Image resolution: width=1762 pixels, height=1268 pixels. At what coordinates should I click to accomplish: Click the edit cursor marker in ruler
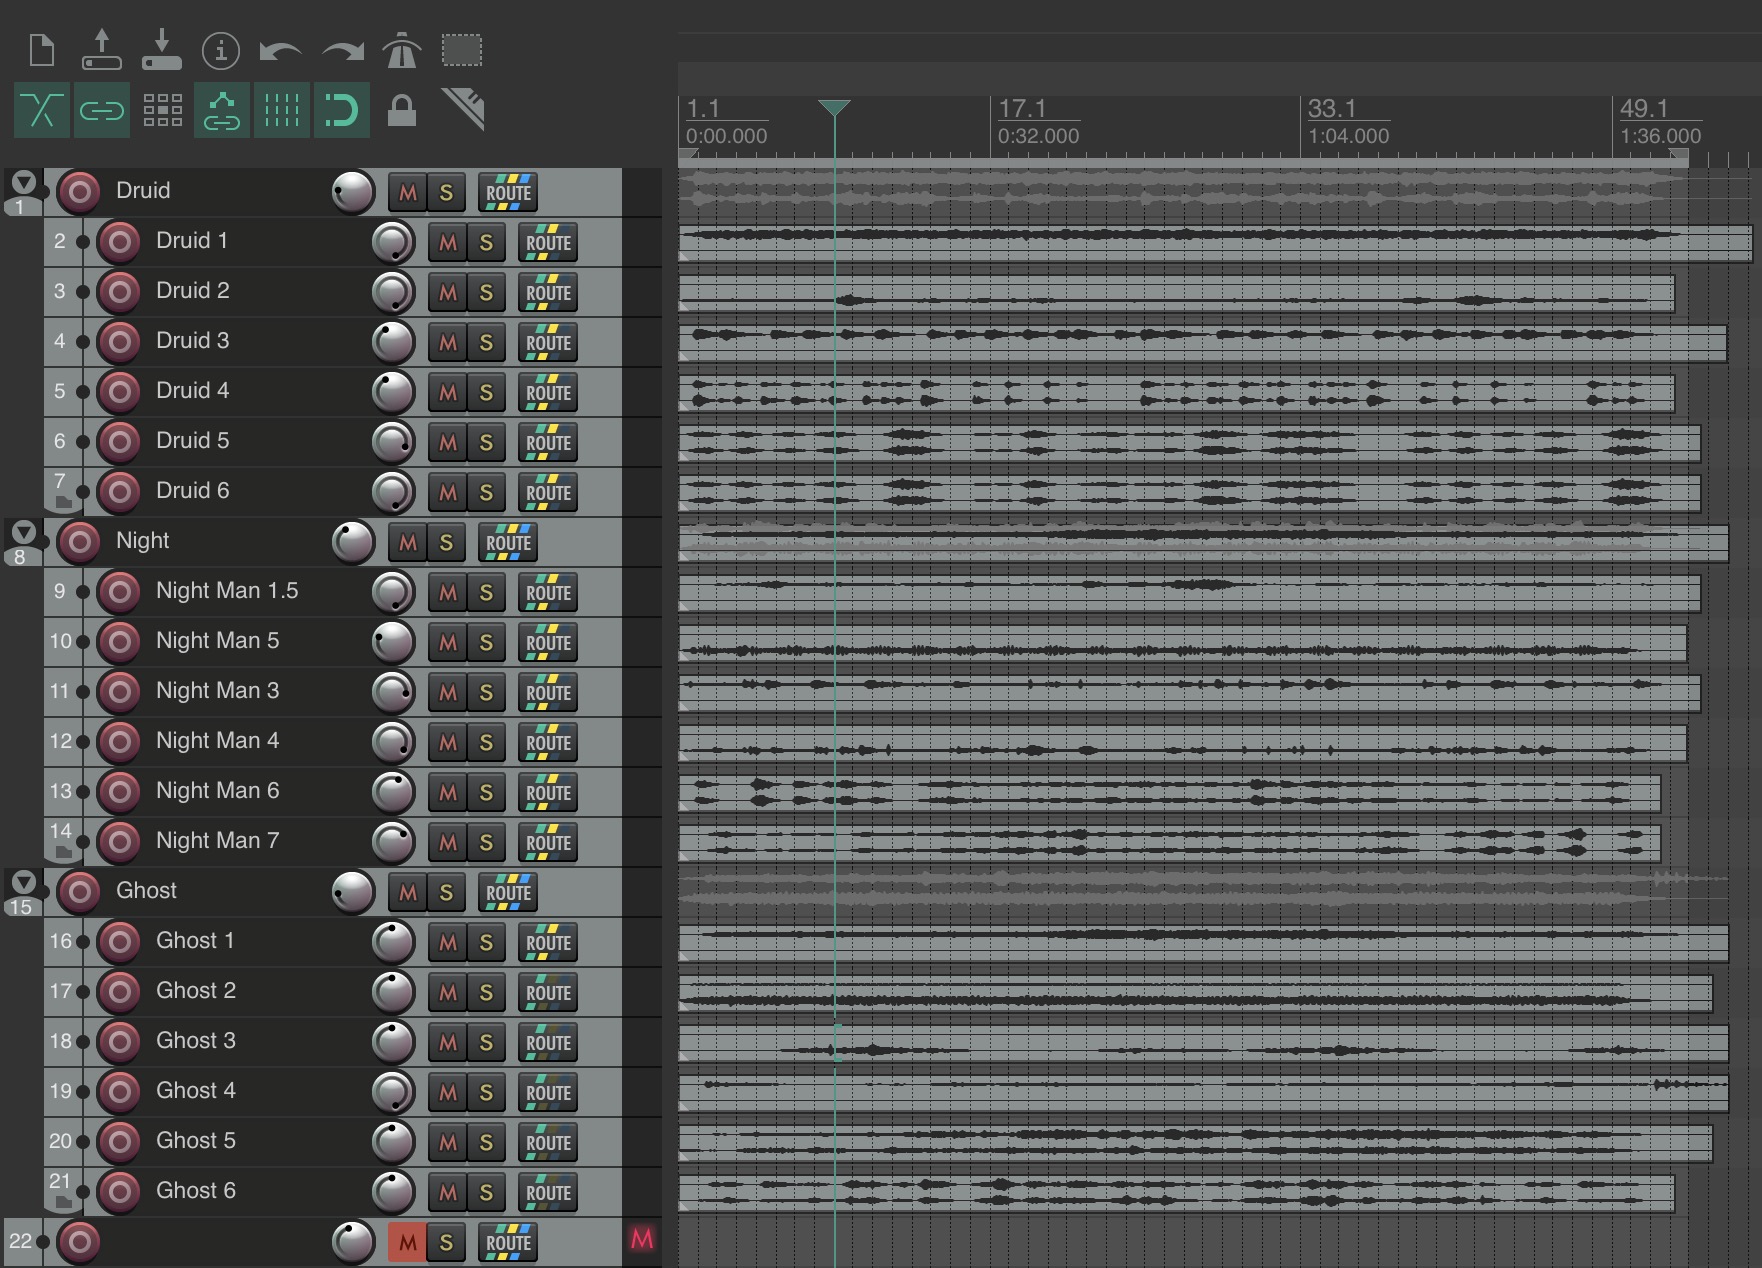coord(834,108)
